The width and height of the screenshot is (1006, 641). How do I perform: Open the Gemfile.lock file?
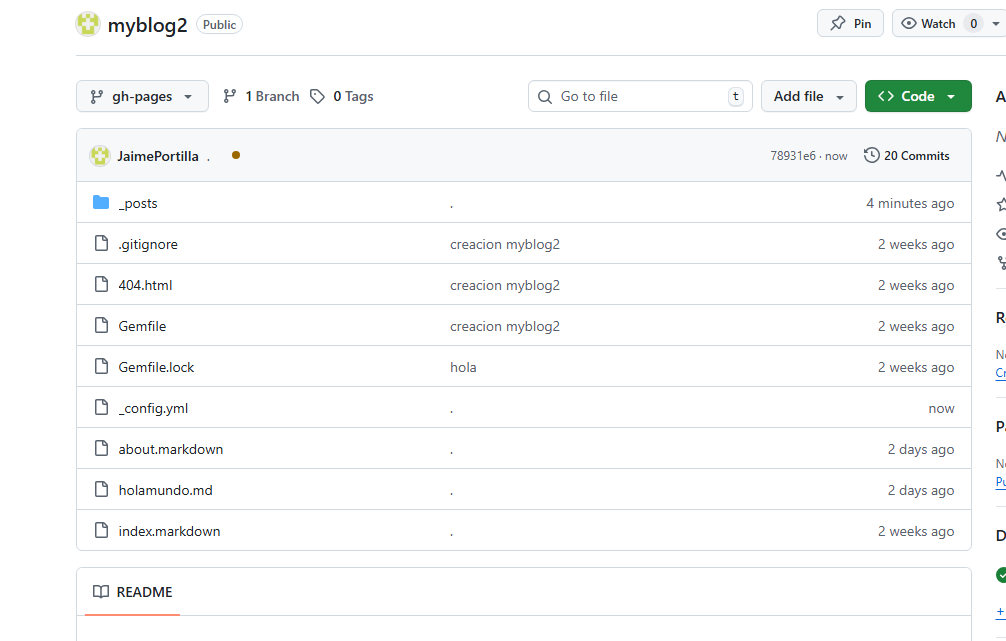point(156,367)
